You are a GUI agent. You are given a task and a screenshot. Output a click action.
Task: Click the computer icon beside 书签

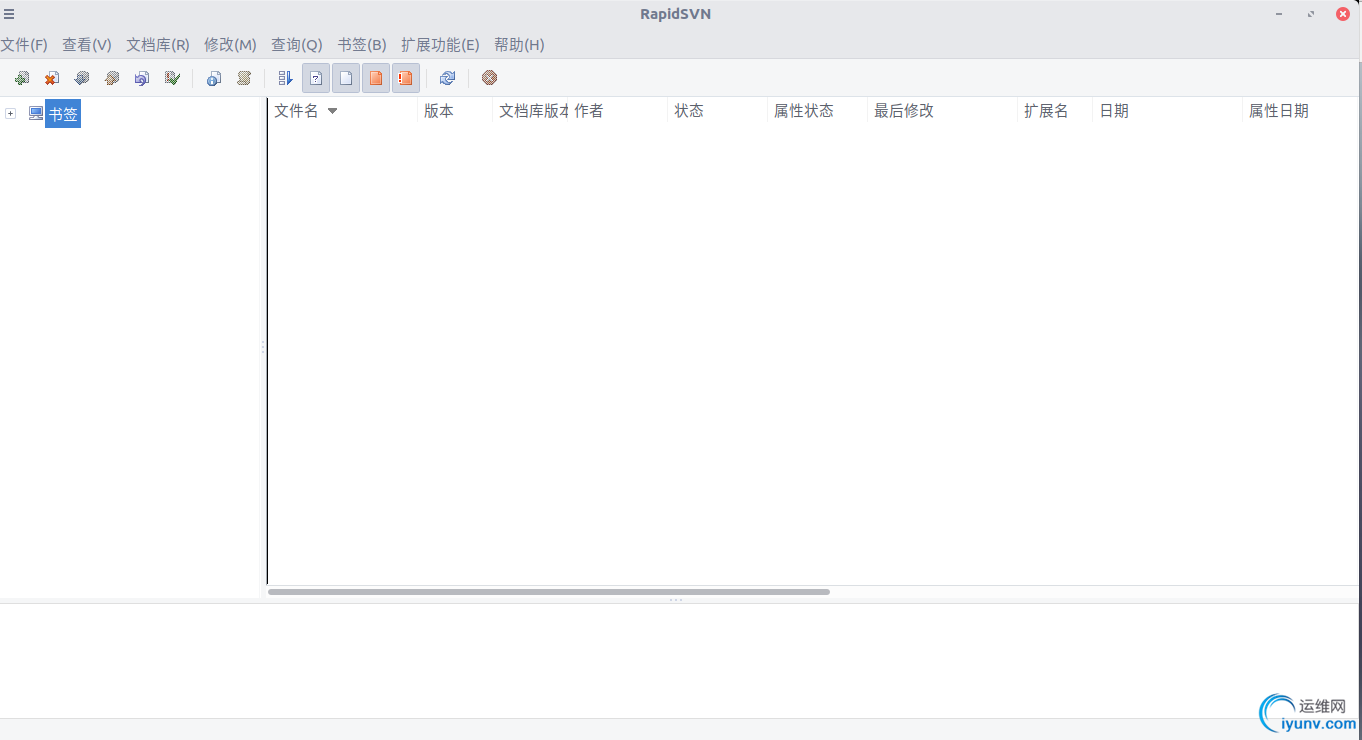point(36,114)
